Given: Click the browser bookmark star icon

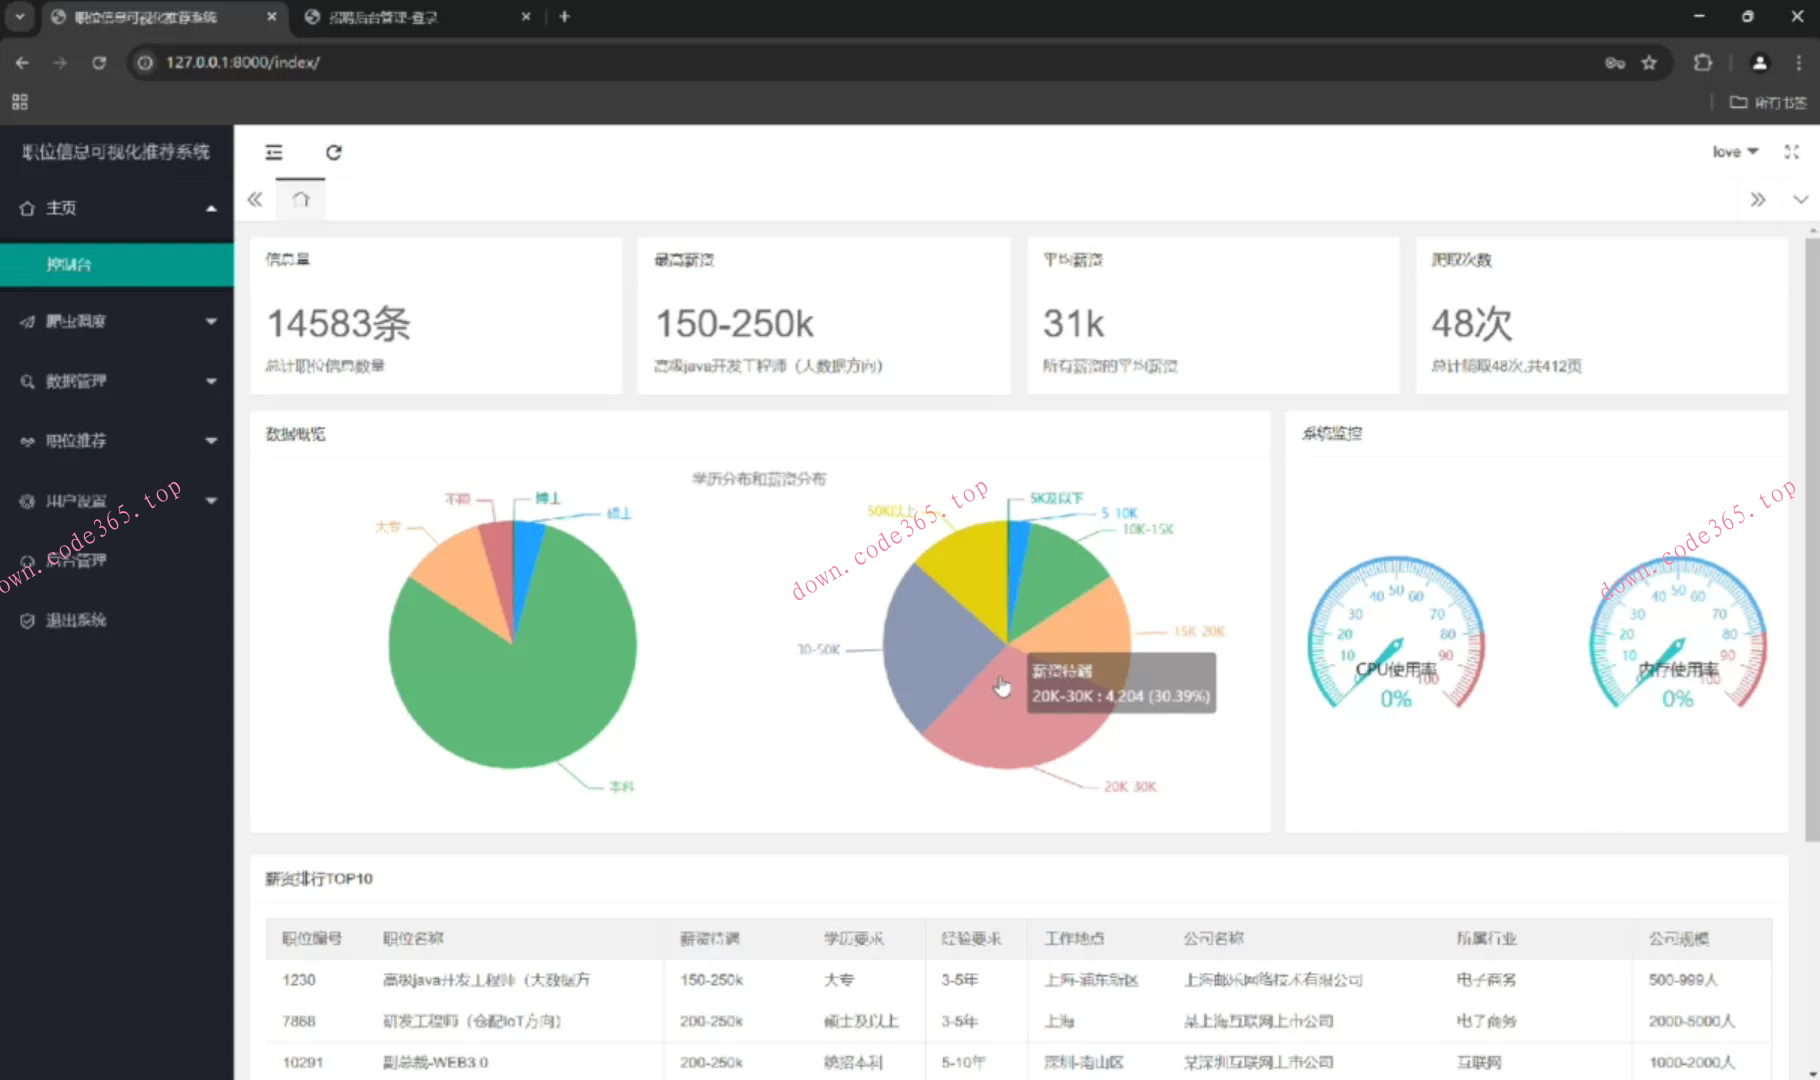Looking at the screenshot, I should (x=1649, y=63).
